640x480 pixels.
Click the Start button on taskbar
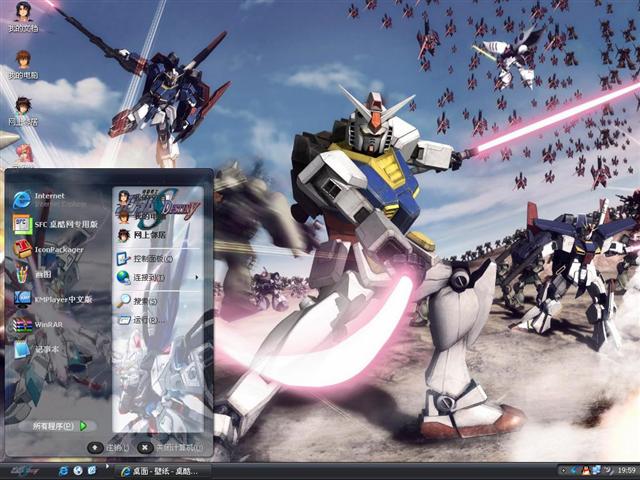pyautogui.click(x=24, y=471)
